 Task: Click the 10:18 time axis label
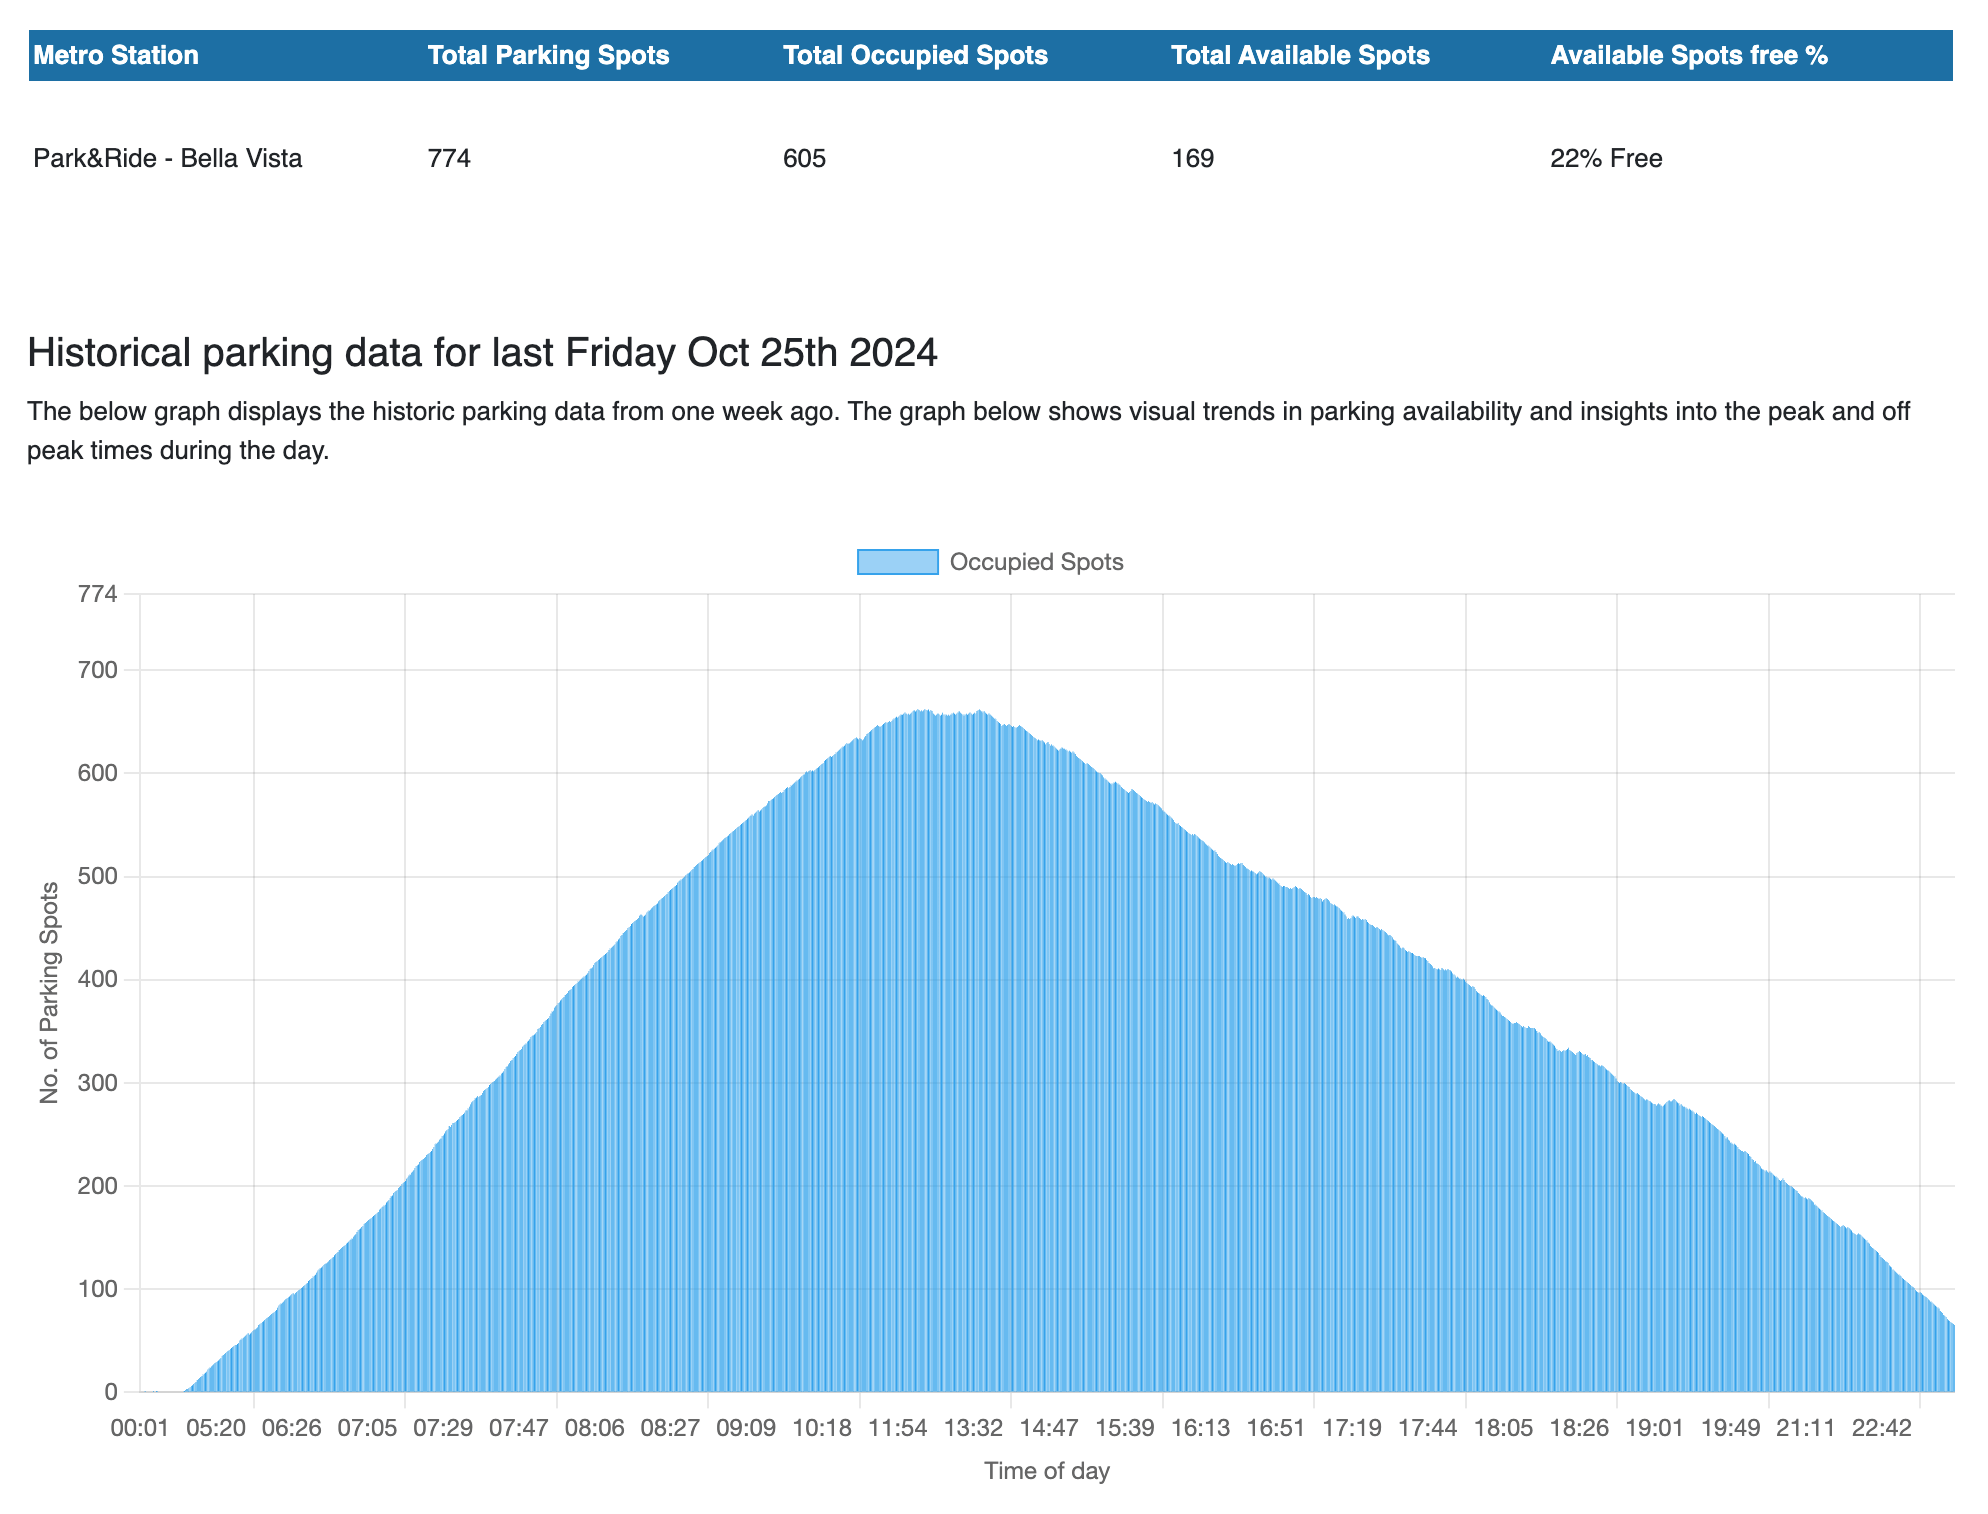[822, 1428]
